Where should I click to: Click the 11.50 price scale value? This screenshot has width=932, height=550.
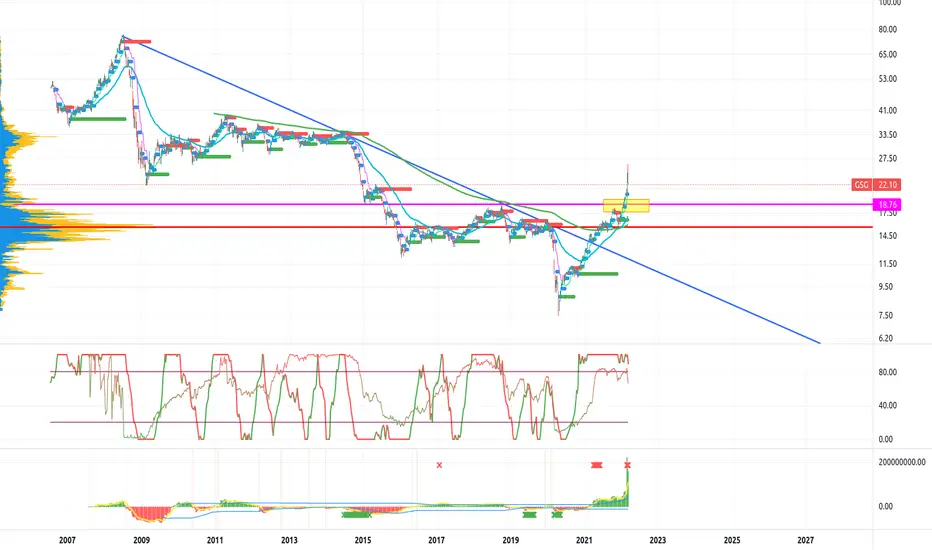pos(887,263)
